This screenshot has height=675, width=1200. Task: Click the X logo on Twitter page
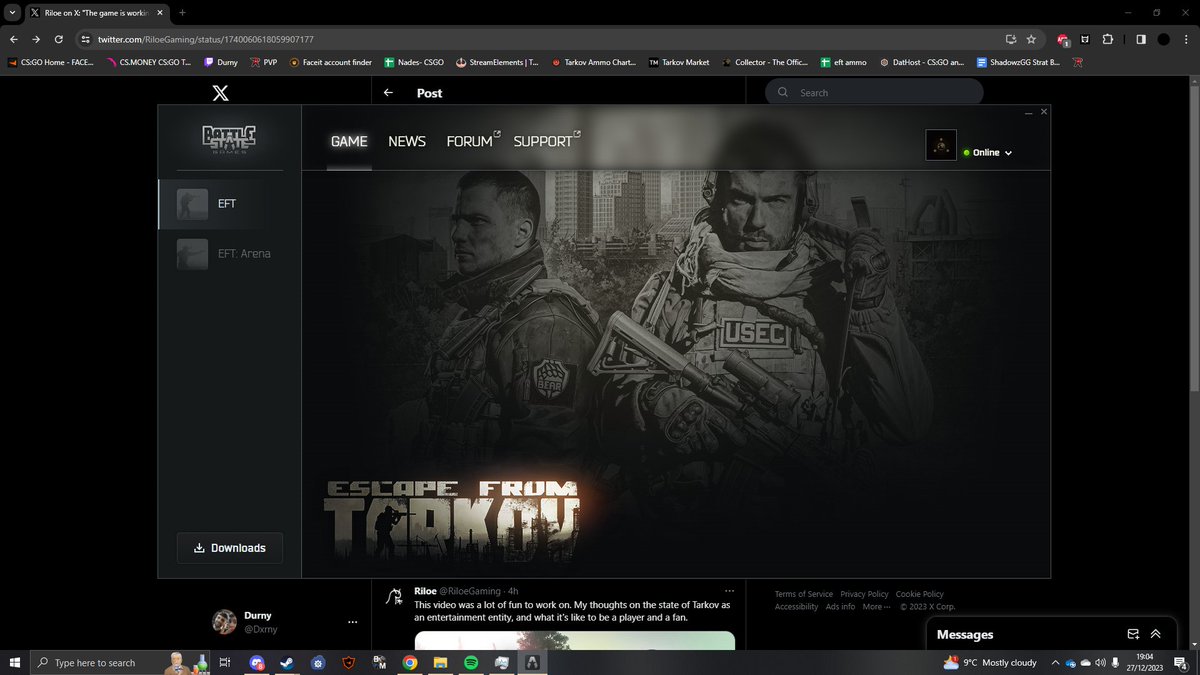[220, 93]
